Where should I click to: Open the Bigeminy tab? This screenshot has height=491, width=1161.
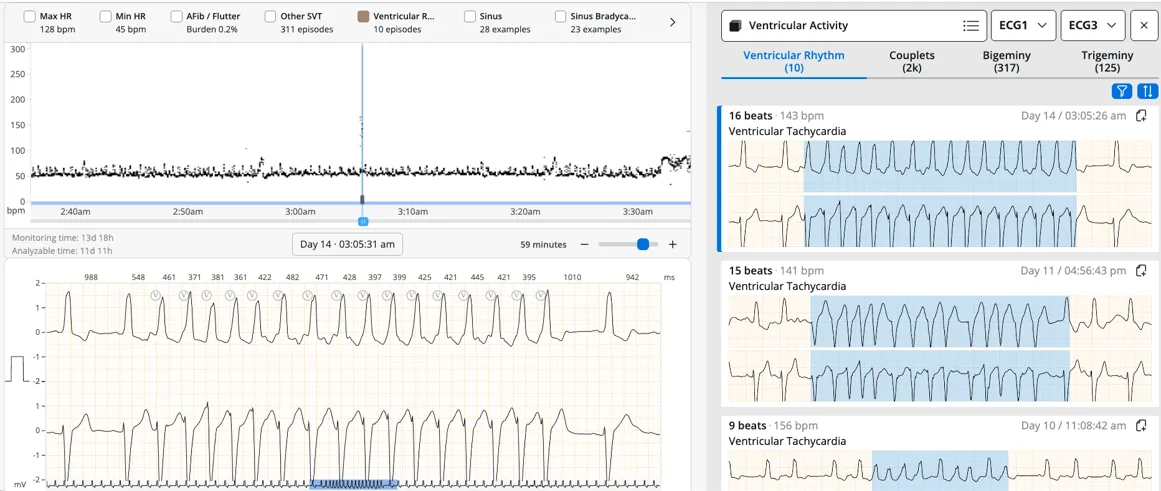point(1007,61)
